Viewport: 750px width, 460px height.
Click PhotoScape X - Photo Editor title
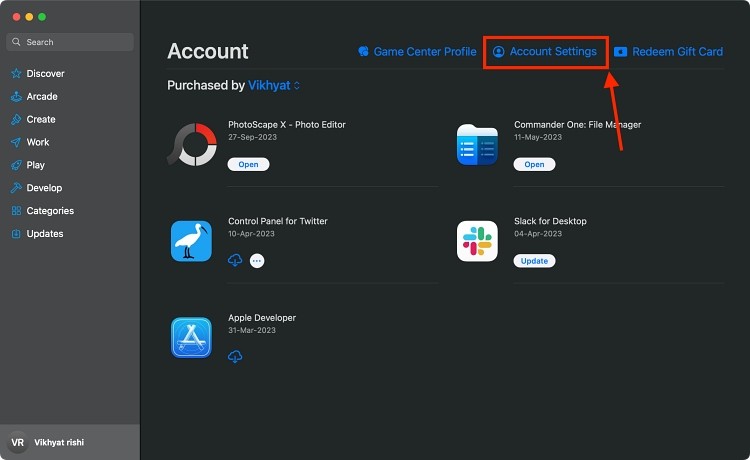[287, 124]
